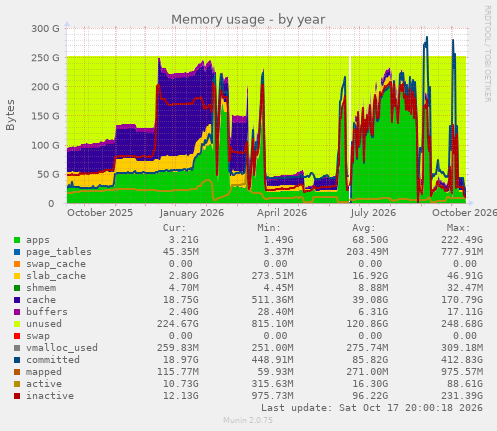Click the committed navy legend swatch
This screenshot has height=431, width=497.
click(17, 360)
